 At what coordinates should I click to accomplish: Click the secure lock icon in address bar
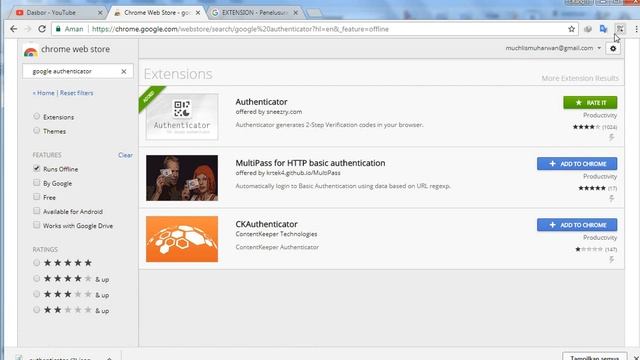[58, 29]
